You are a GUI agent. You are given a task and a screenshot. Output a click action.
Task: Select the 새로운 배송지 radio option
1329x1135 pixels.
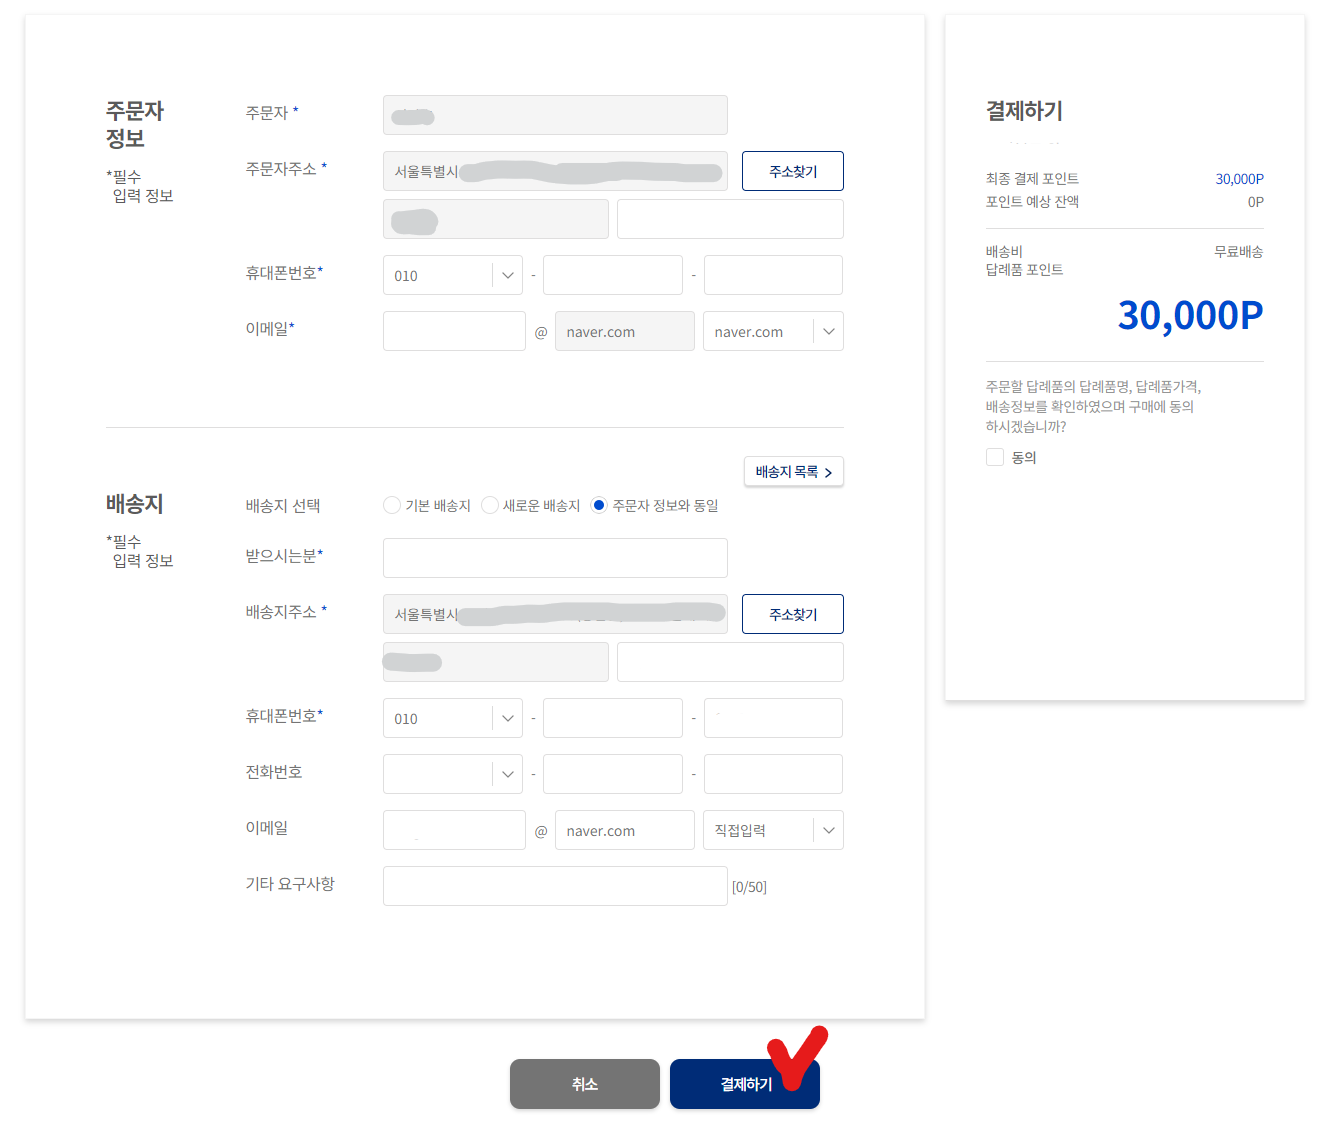tap(490, 505)
